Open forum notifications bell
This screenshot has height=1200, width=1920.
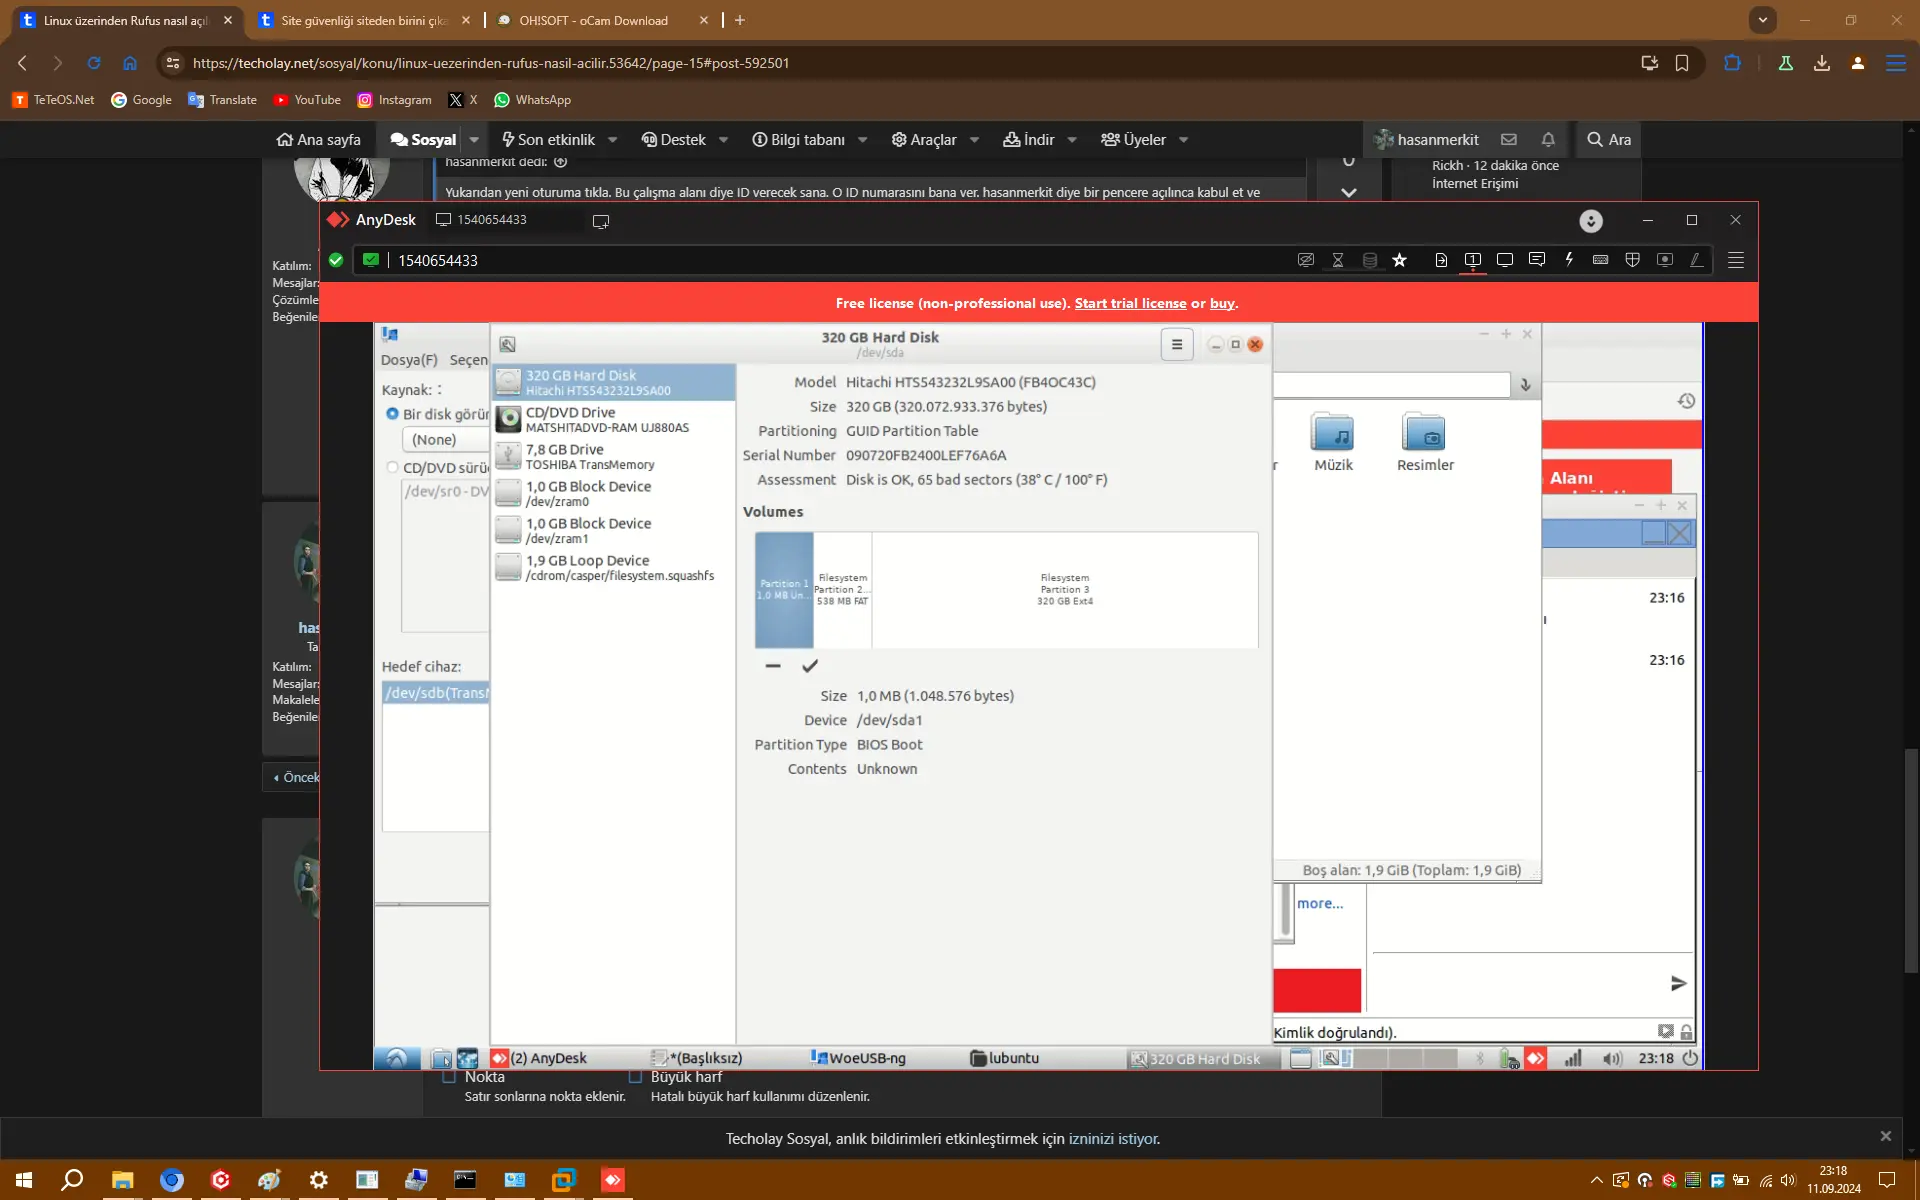(1548, 140)
